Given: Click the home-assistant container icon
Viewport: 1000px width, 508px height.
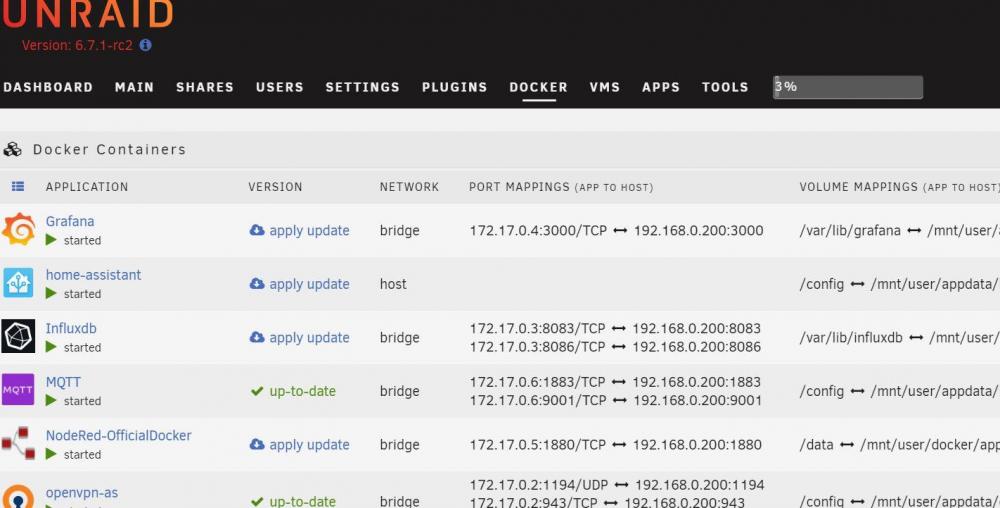Looking at the screenshot, I should tap(18, 283).
